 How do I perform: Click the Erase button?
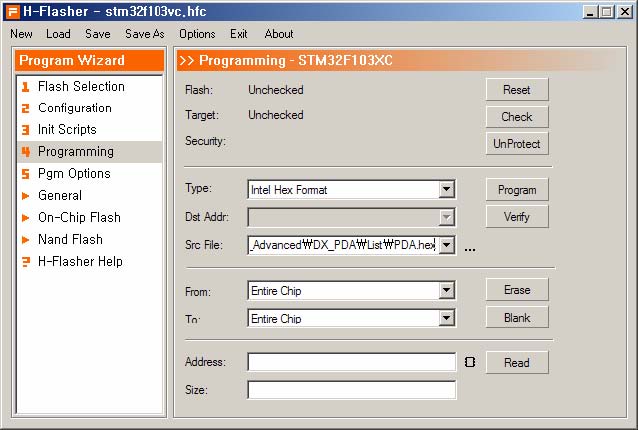pyautogui.click(x=517, y=290)
